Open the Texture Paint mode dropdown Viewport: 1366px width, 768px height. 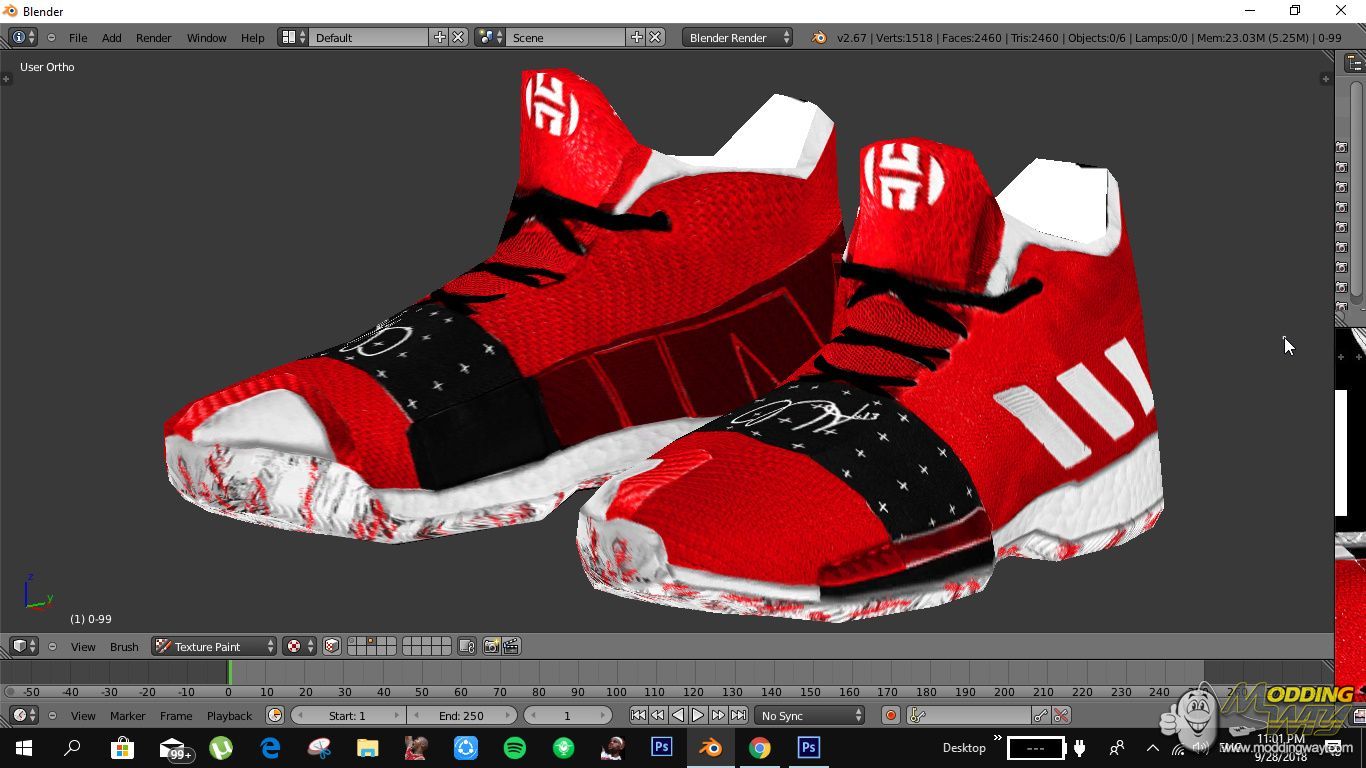click(x=214, y=646)
